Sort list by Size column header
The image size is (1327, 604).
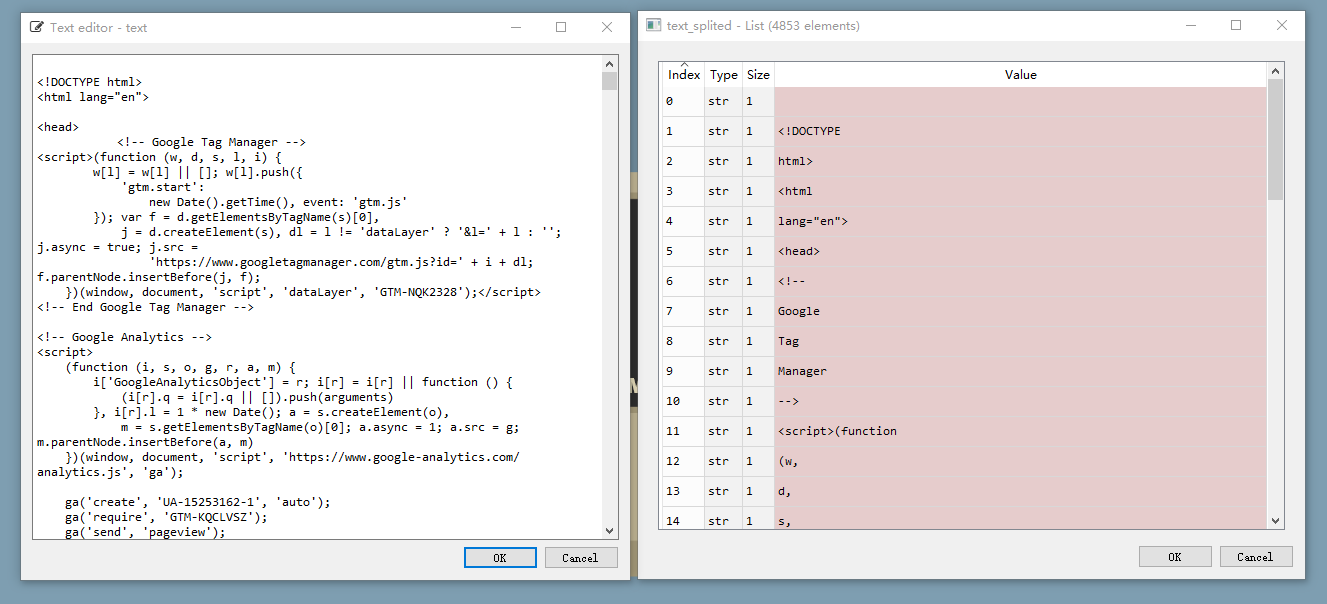(758, 74)
